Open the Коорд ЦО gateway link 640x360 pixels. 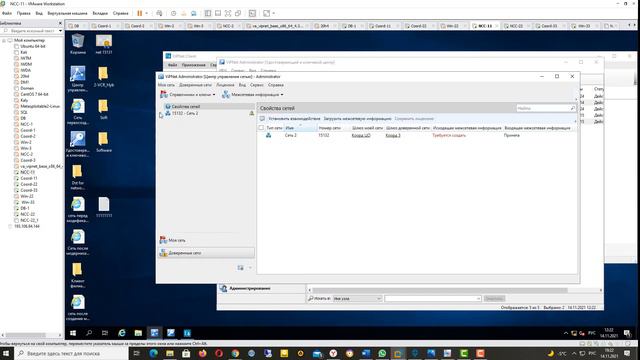(361, 135)
